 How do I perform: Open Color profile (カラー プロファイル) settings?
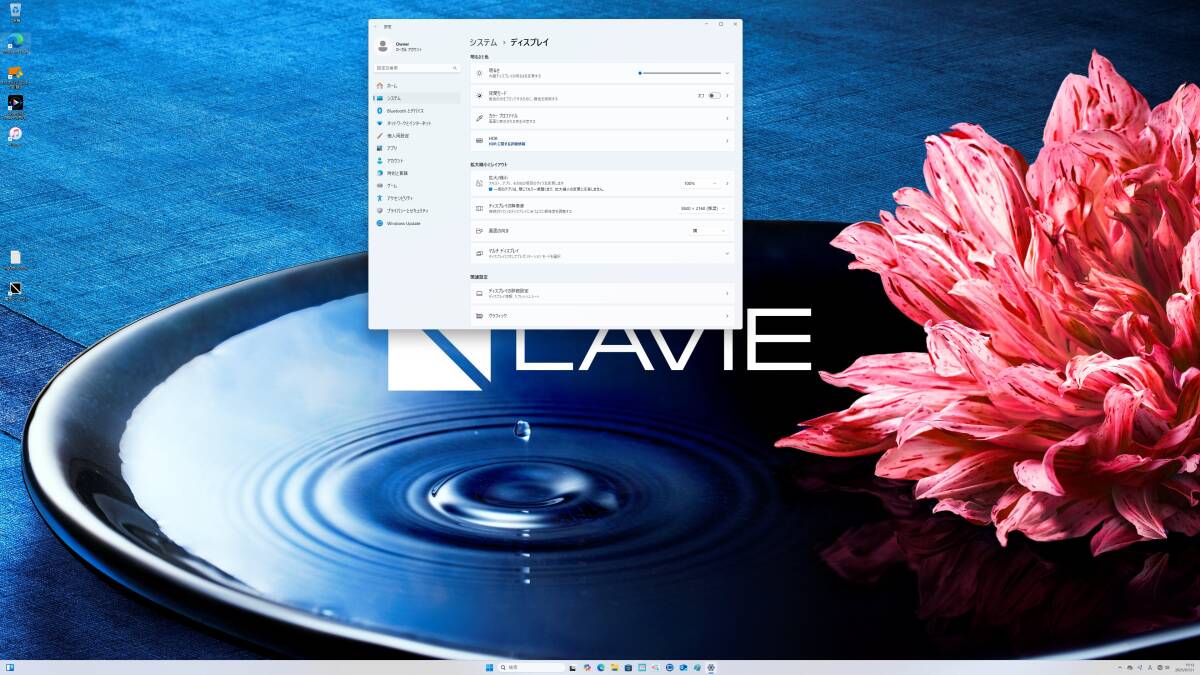[x=602, y=118]
